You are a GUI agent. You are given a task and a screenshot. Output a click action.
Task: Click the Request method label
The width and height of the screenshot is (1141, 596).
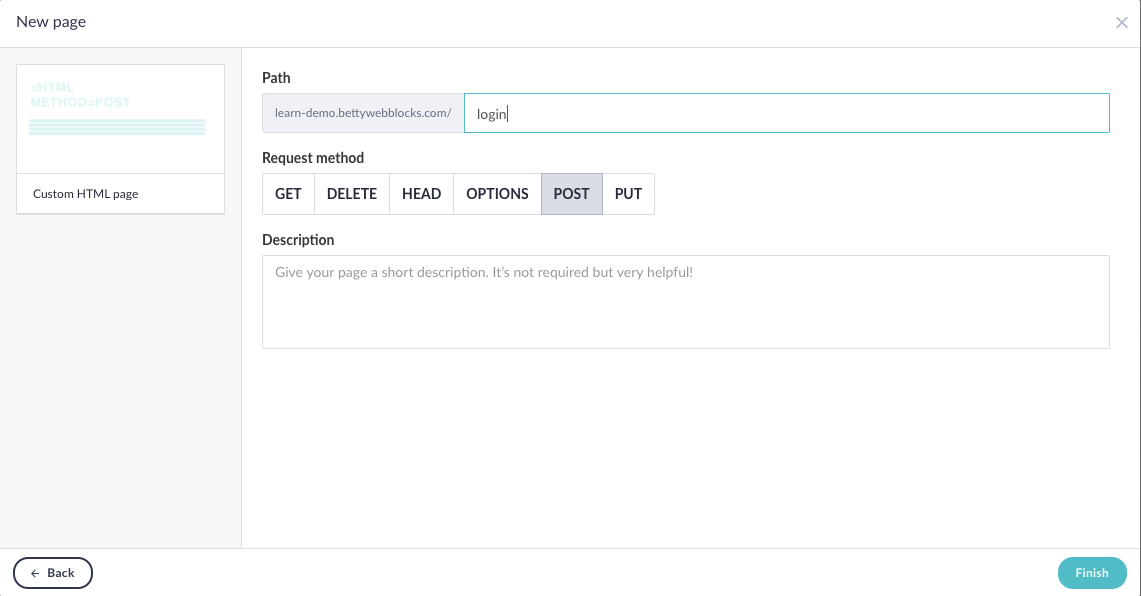click(x=313, y=158)
